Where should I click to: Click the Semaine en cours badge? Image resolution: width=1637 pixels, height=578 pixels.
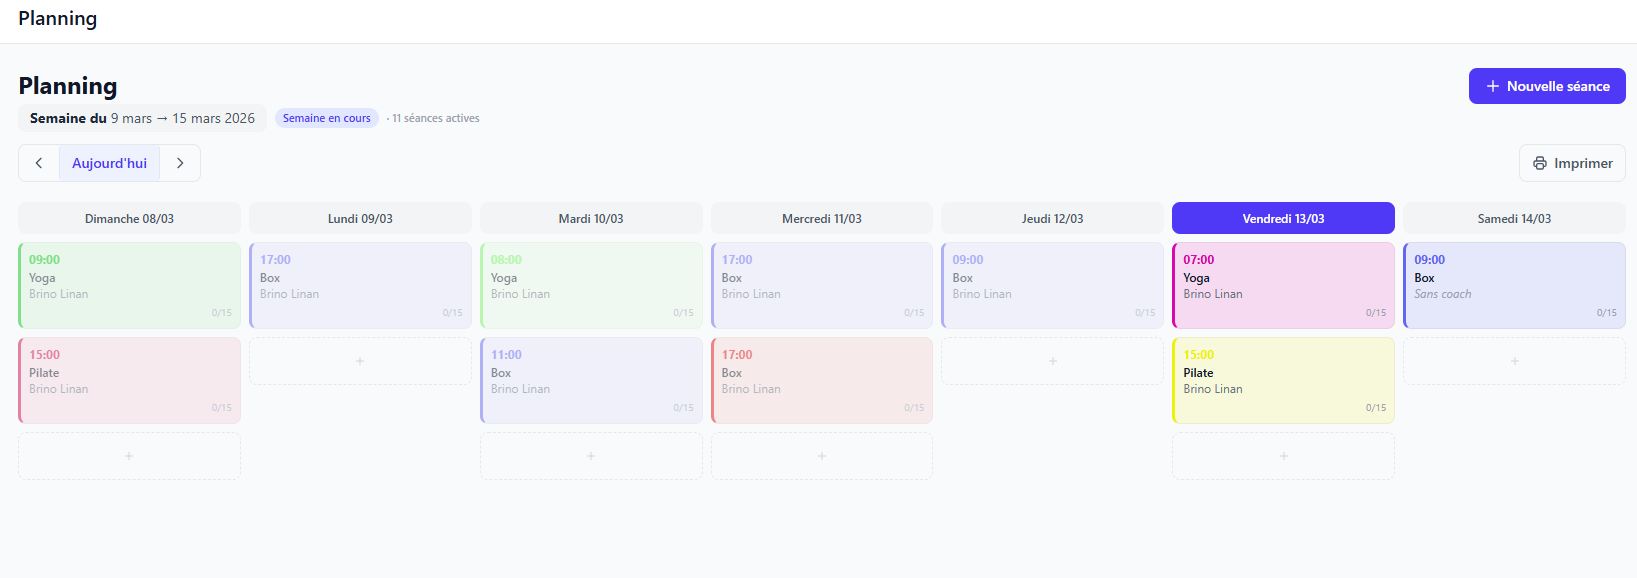(326, 118)
